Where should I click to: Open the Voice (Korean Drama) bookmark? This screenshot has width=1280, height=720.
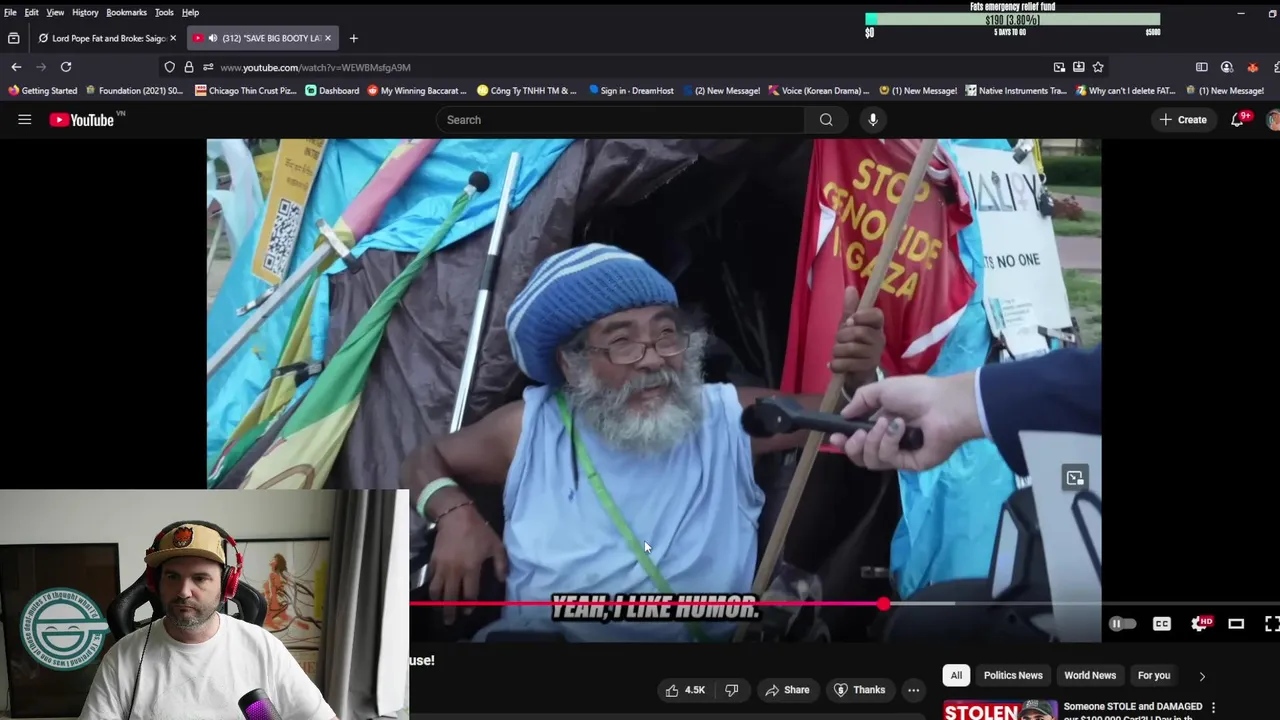coord(818,90)
